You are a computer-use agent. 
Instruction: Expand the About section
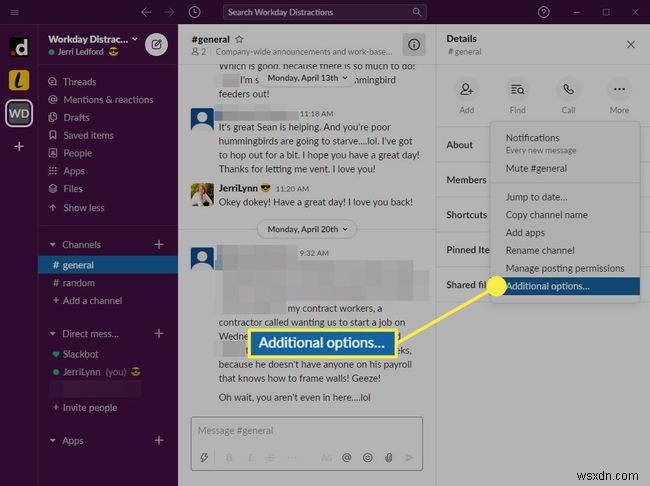[x=459, y=145]
